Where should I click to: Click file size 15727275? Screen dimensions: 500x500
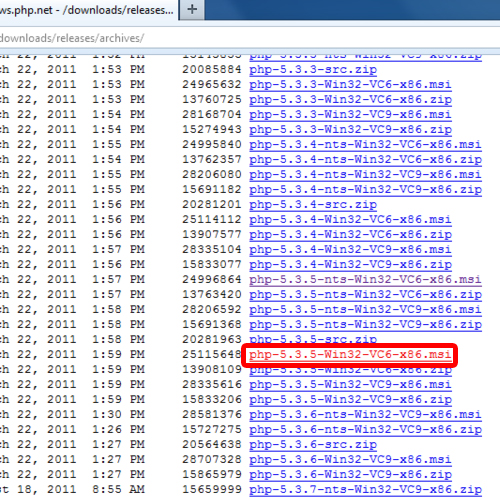pyautogui.click(x=212, y=429)
